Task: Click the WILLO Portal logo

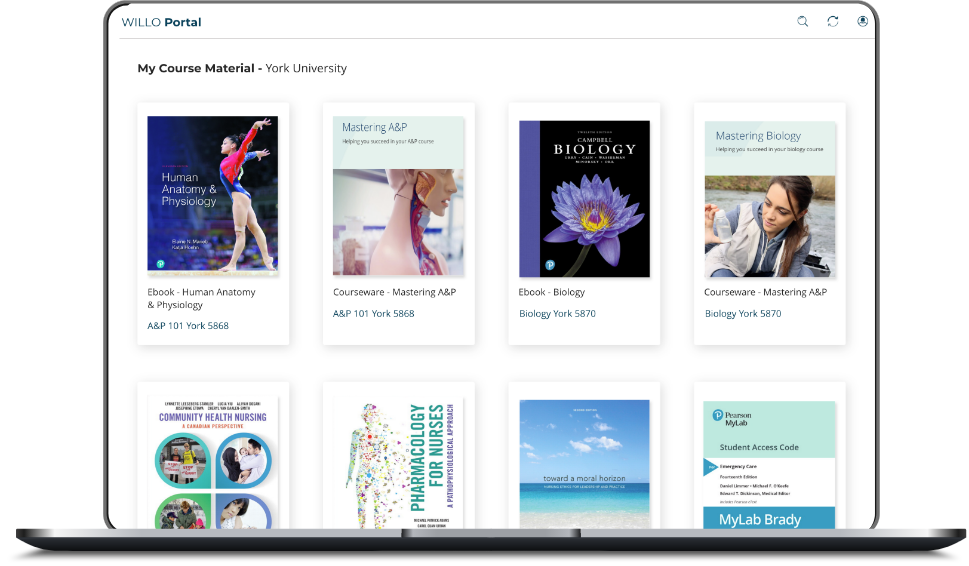Action: pos(161,22)
